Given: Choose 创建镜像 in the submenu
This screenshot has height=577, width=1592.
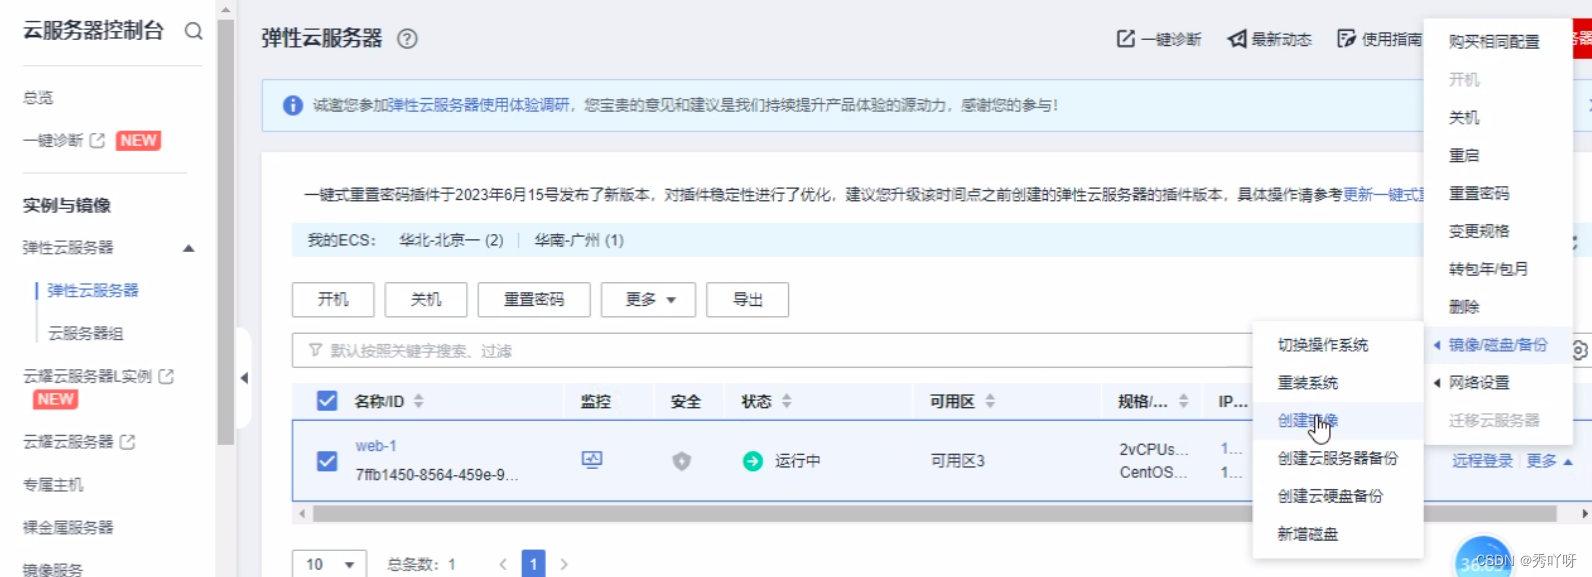Looking at the screenshot, I should point(1307,421).
